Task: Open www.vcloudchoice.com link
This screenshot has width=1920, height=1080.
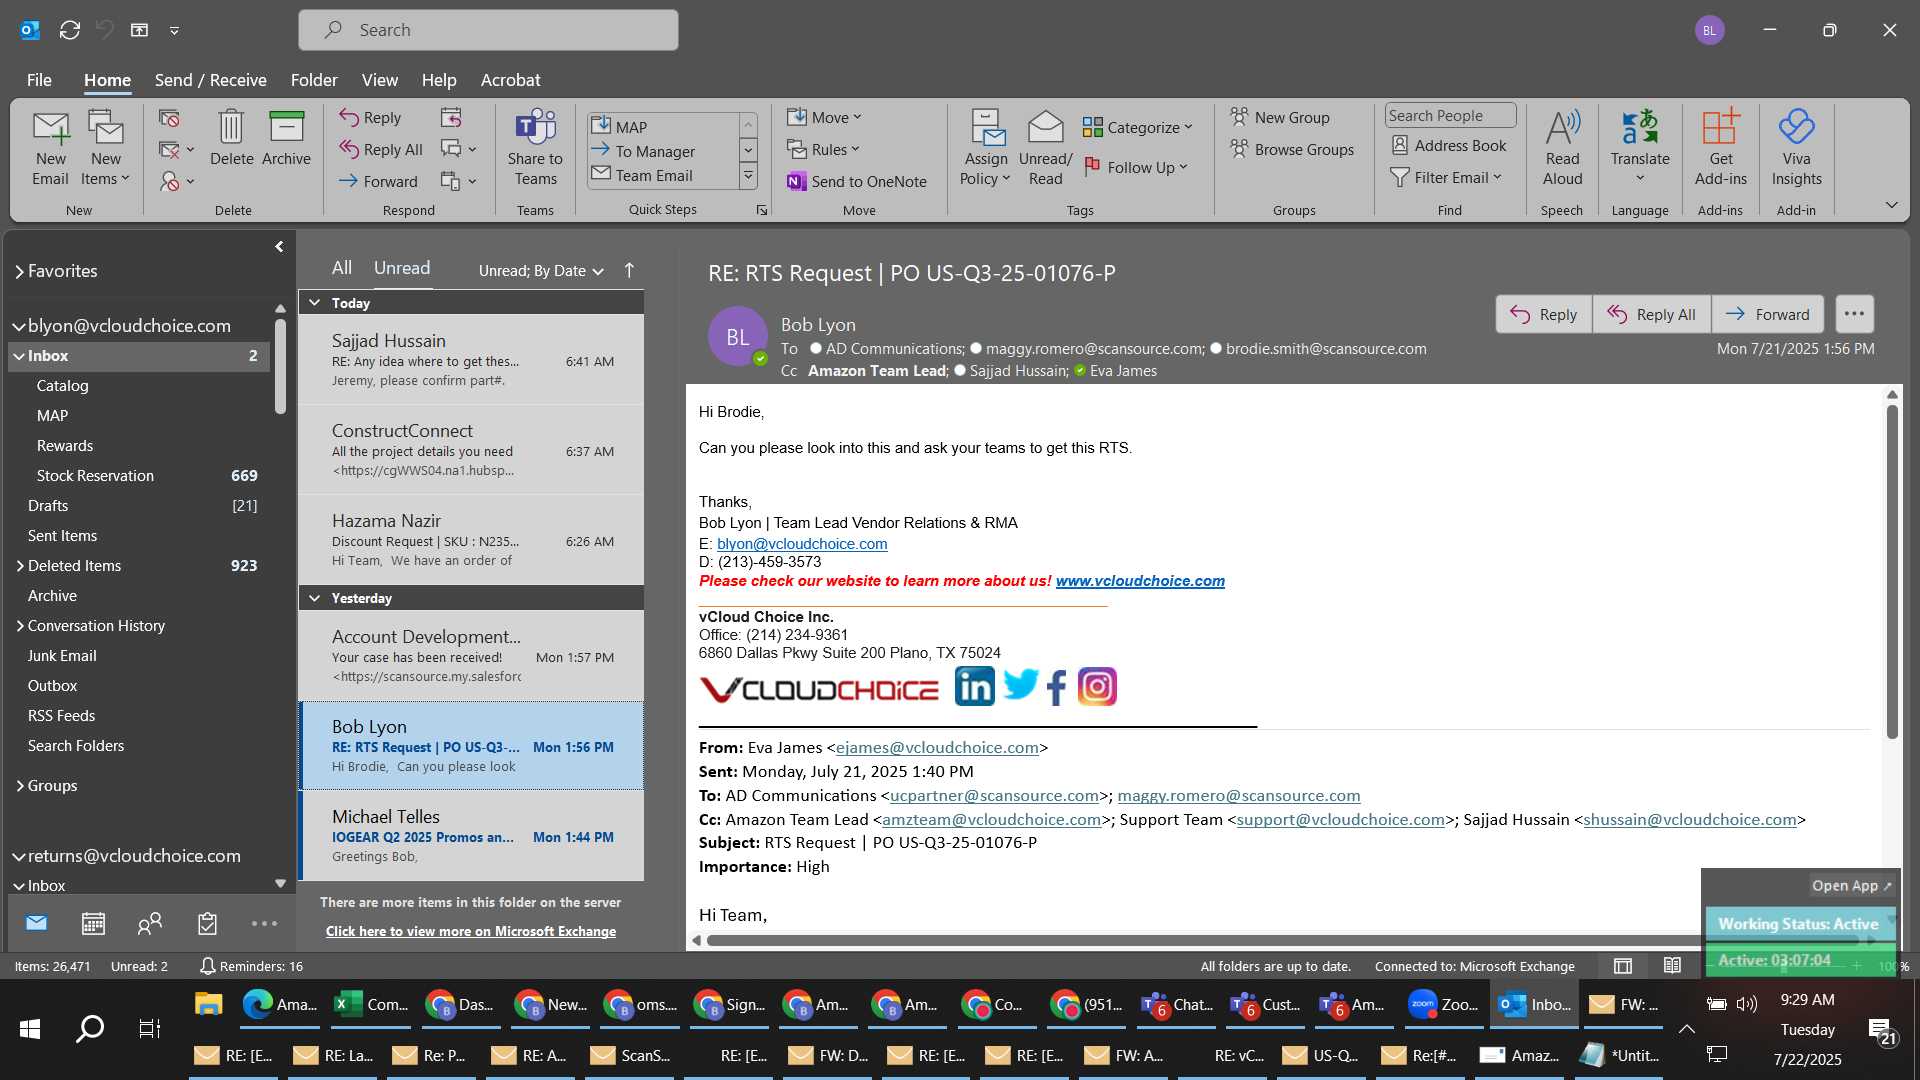Action: tap(1140, 581)
